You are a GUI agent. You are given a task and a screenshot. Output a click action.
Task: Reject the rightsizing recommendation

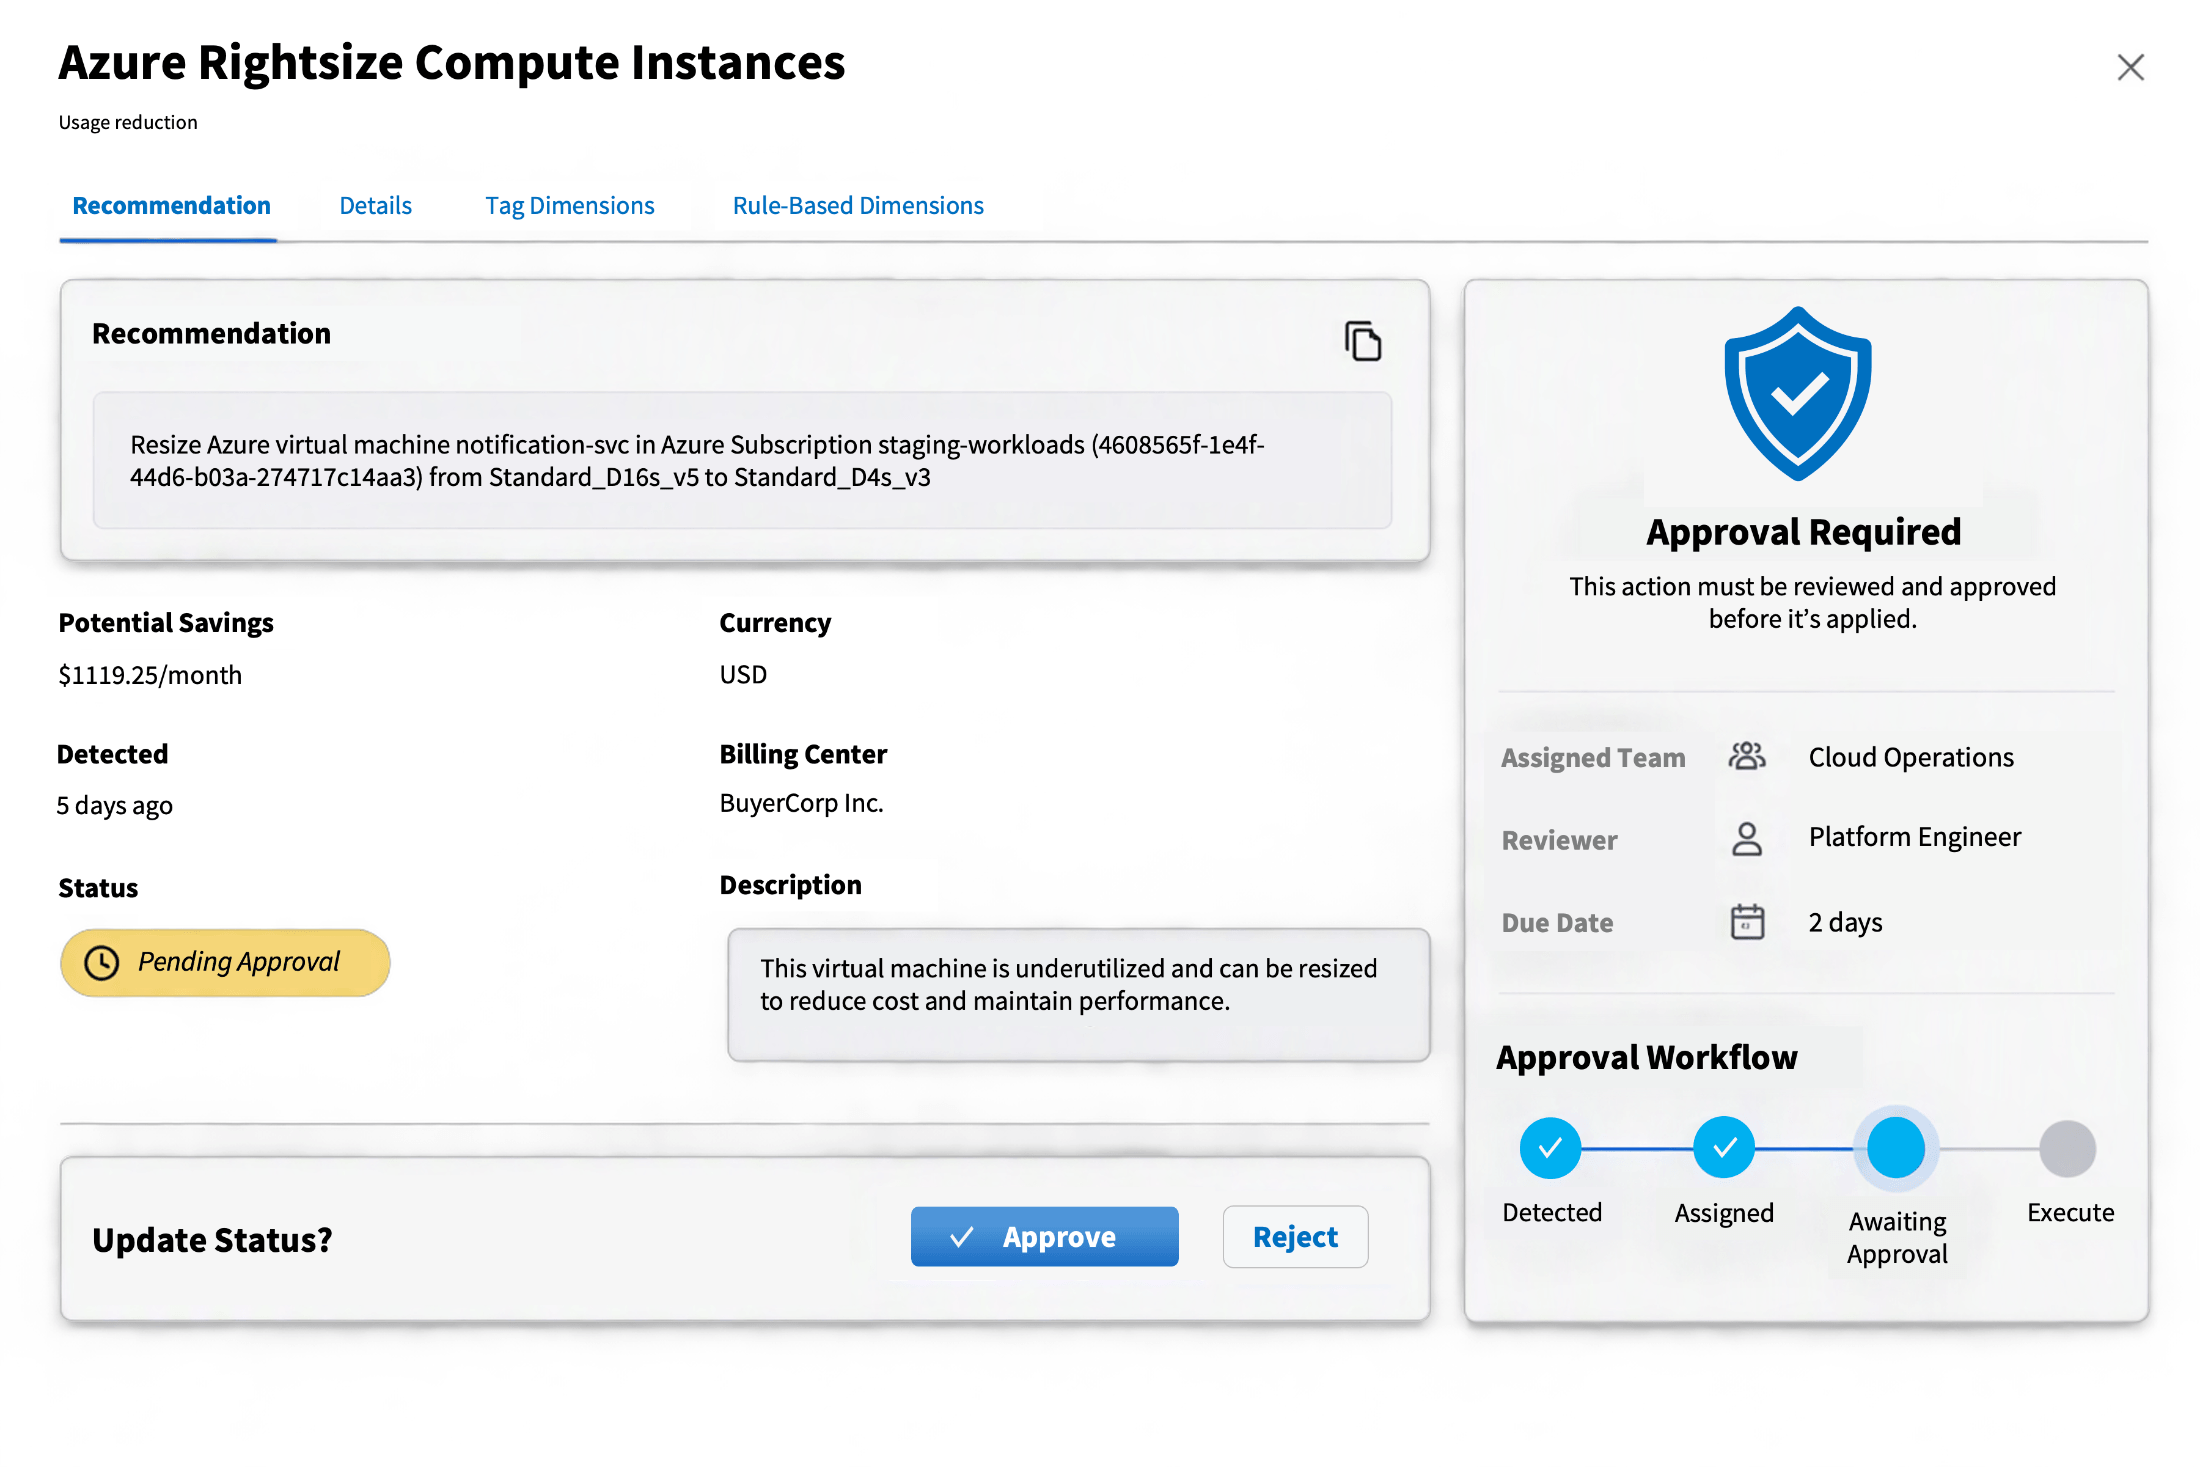1295,1237
